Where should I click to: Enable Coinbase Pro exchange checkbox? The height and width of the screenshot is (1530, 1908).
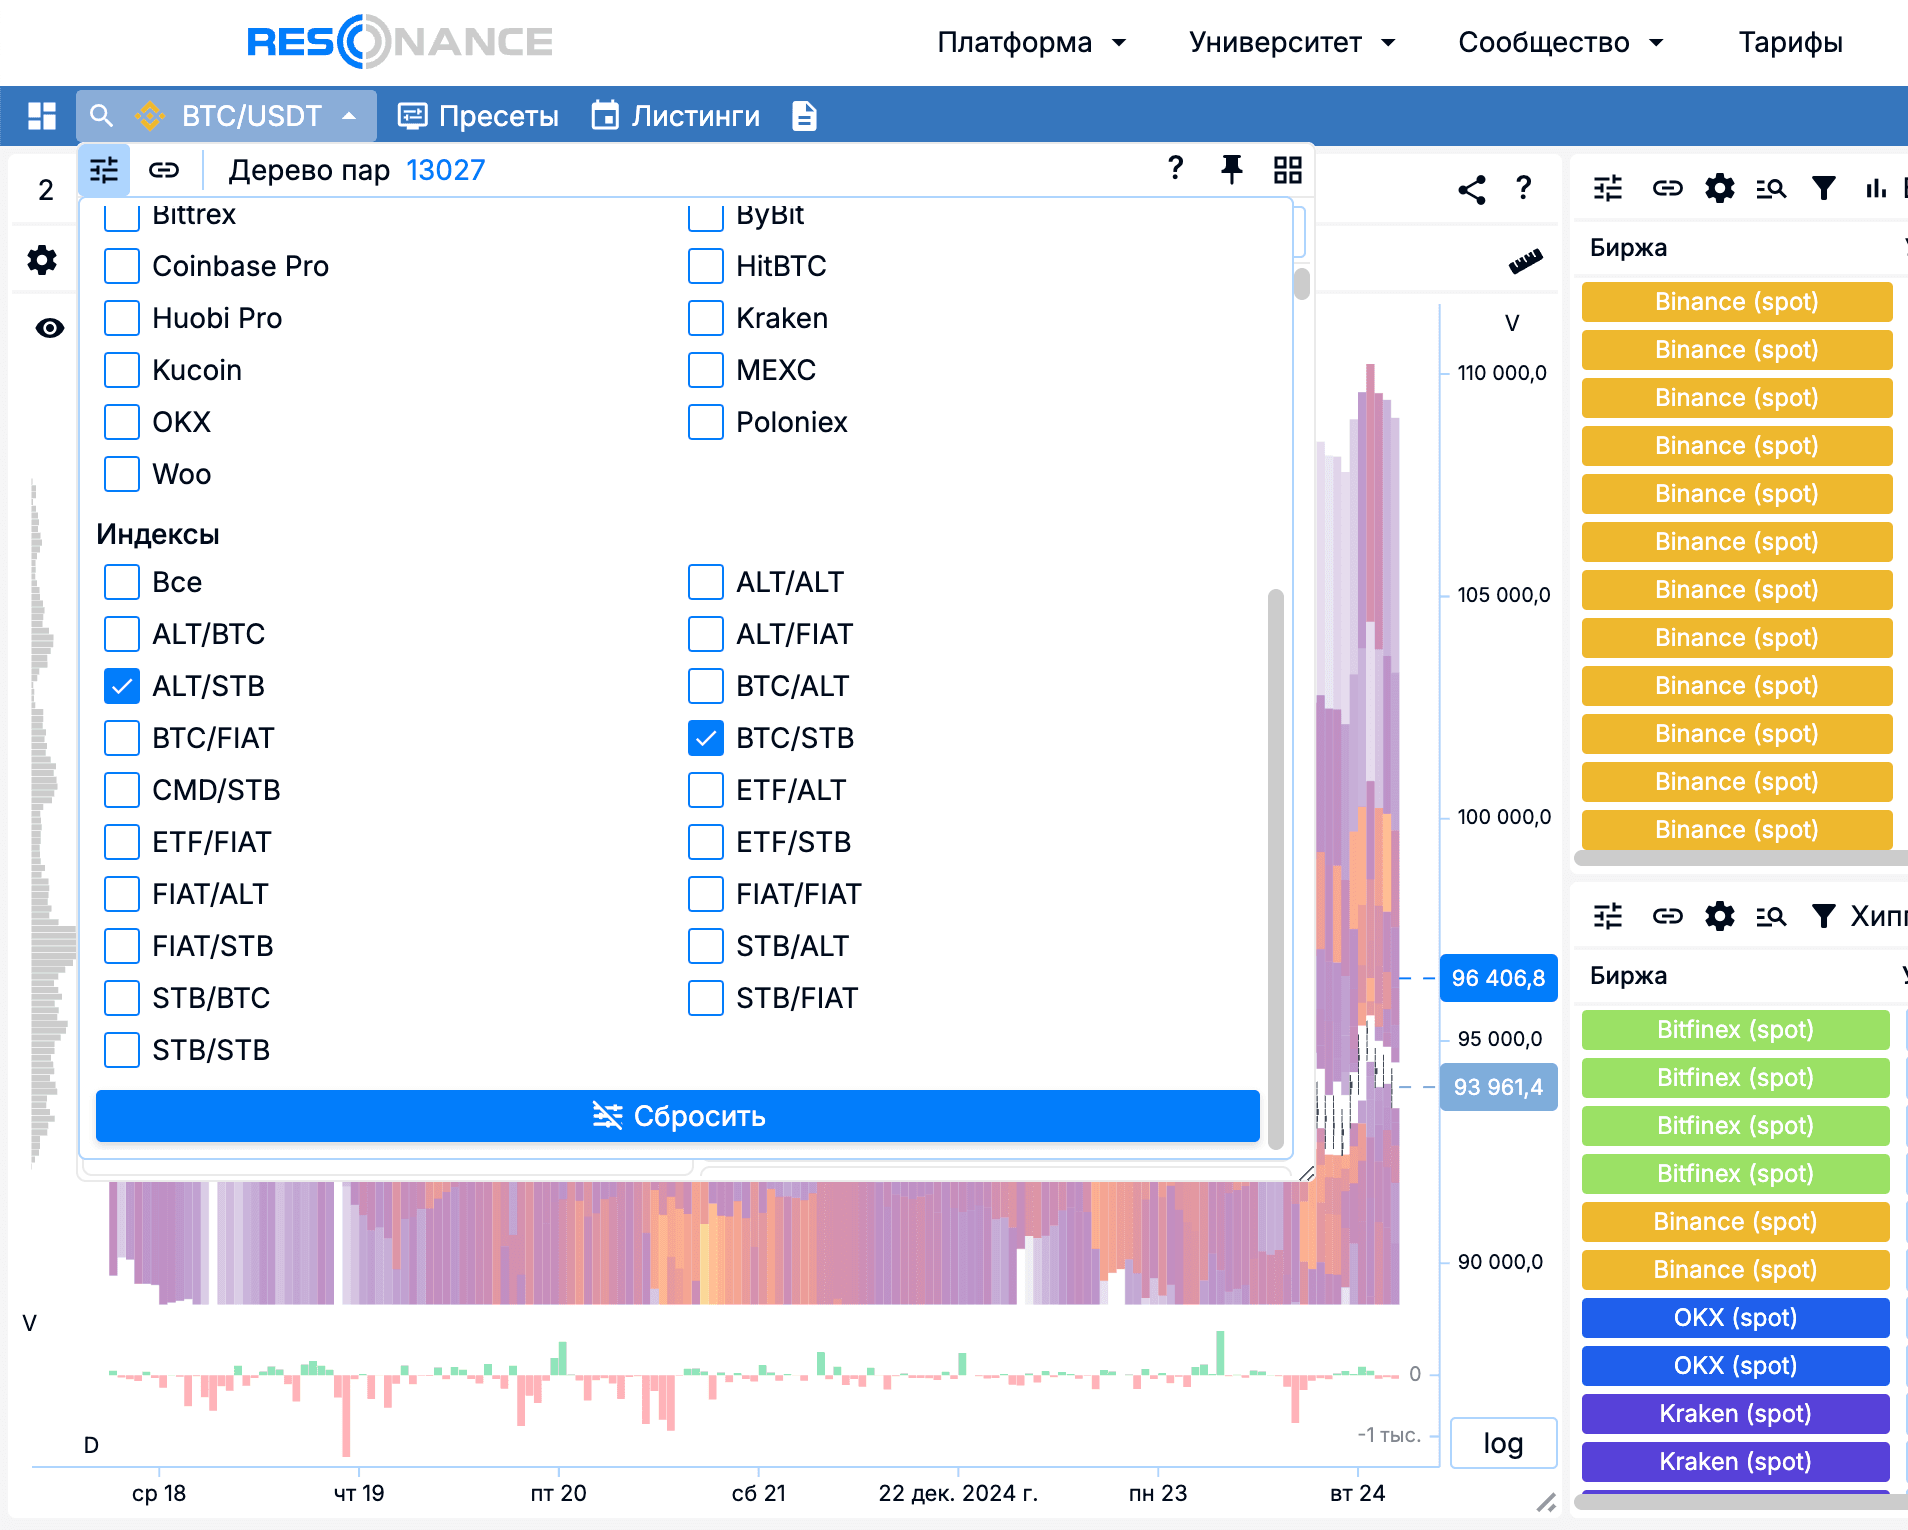[x=122, y=266]
